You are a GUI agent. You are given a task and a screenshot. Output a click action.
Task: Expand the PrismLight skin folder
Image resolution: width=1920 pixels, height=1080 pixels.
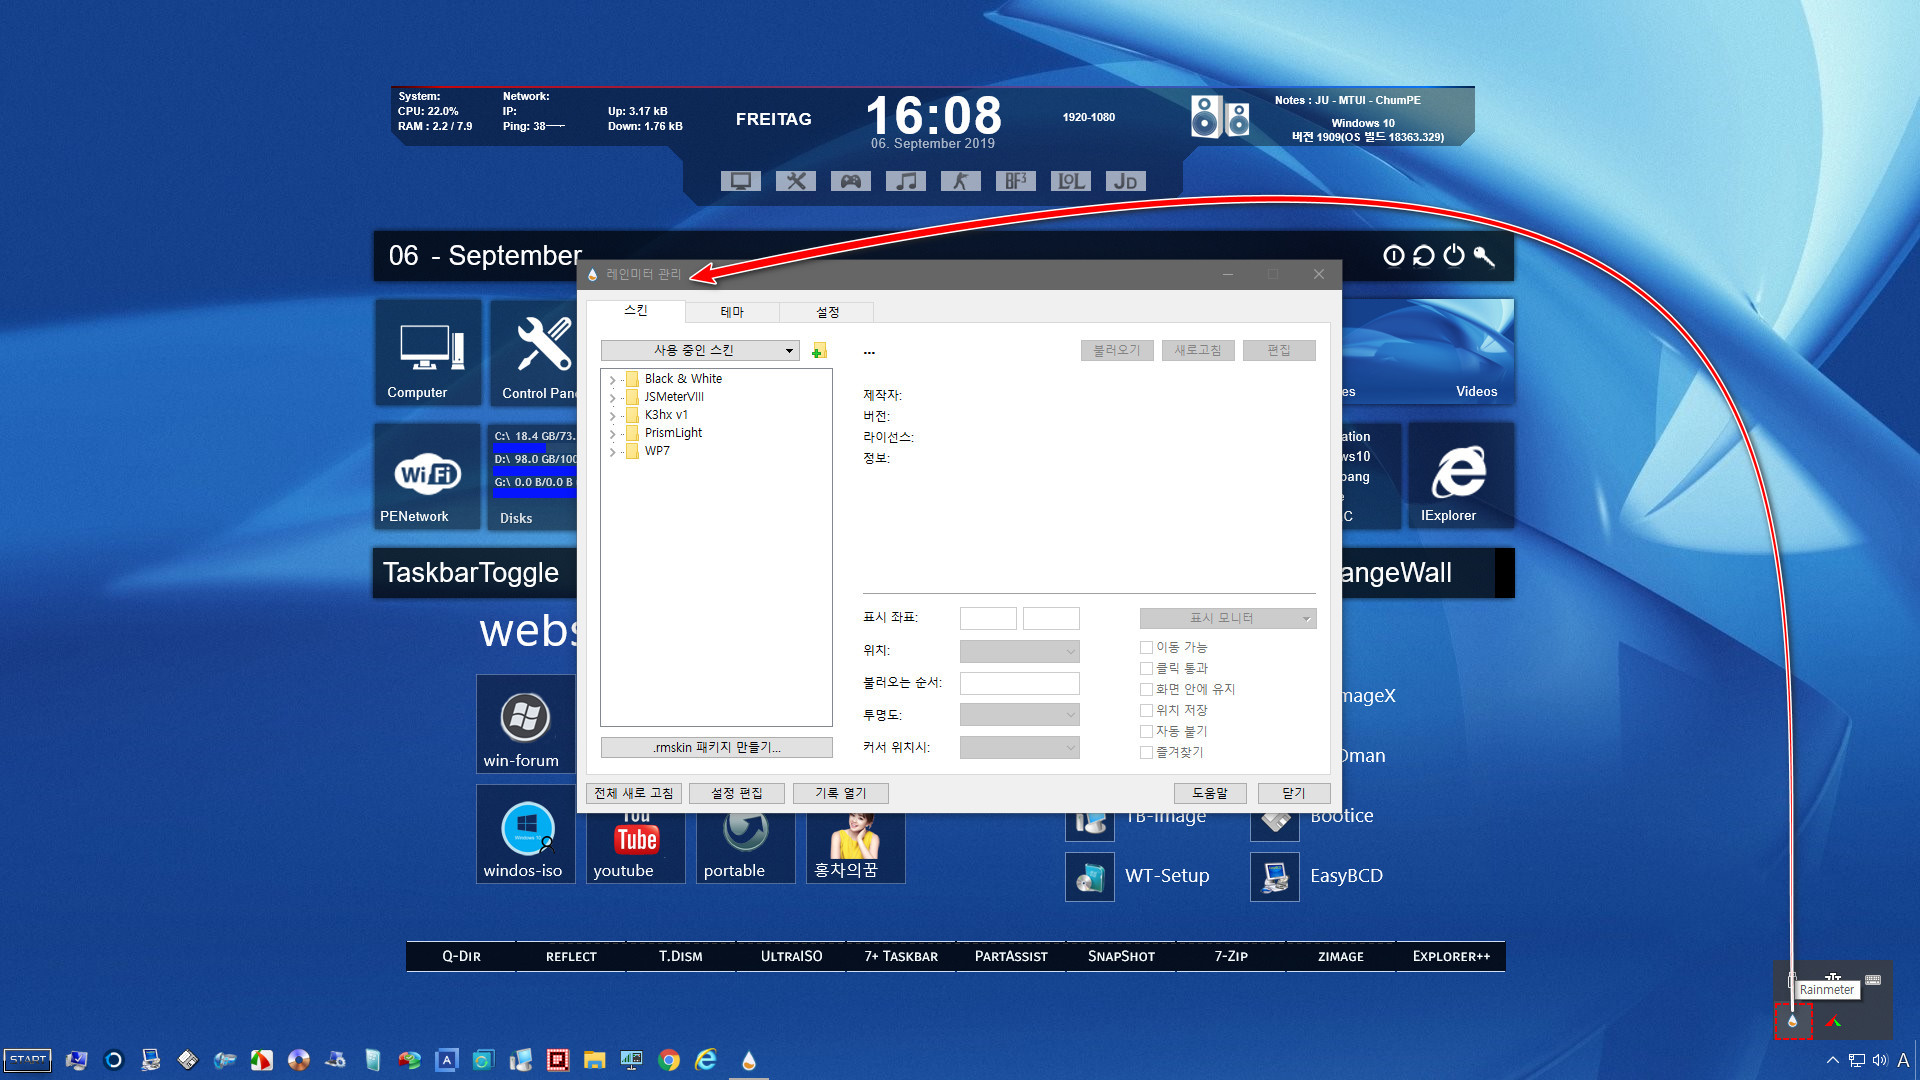pyautogui.click(x=613, y=434)
